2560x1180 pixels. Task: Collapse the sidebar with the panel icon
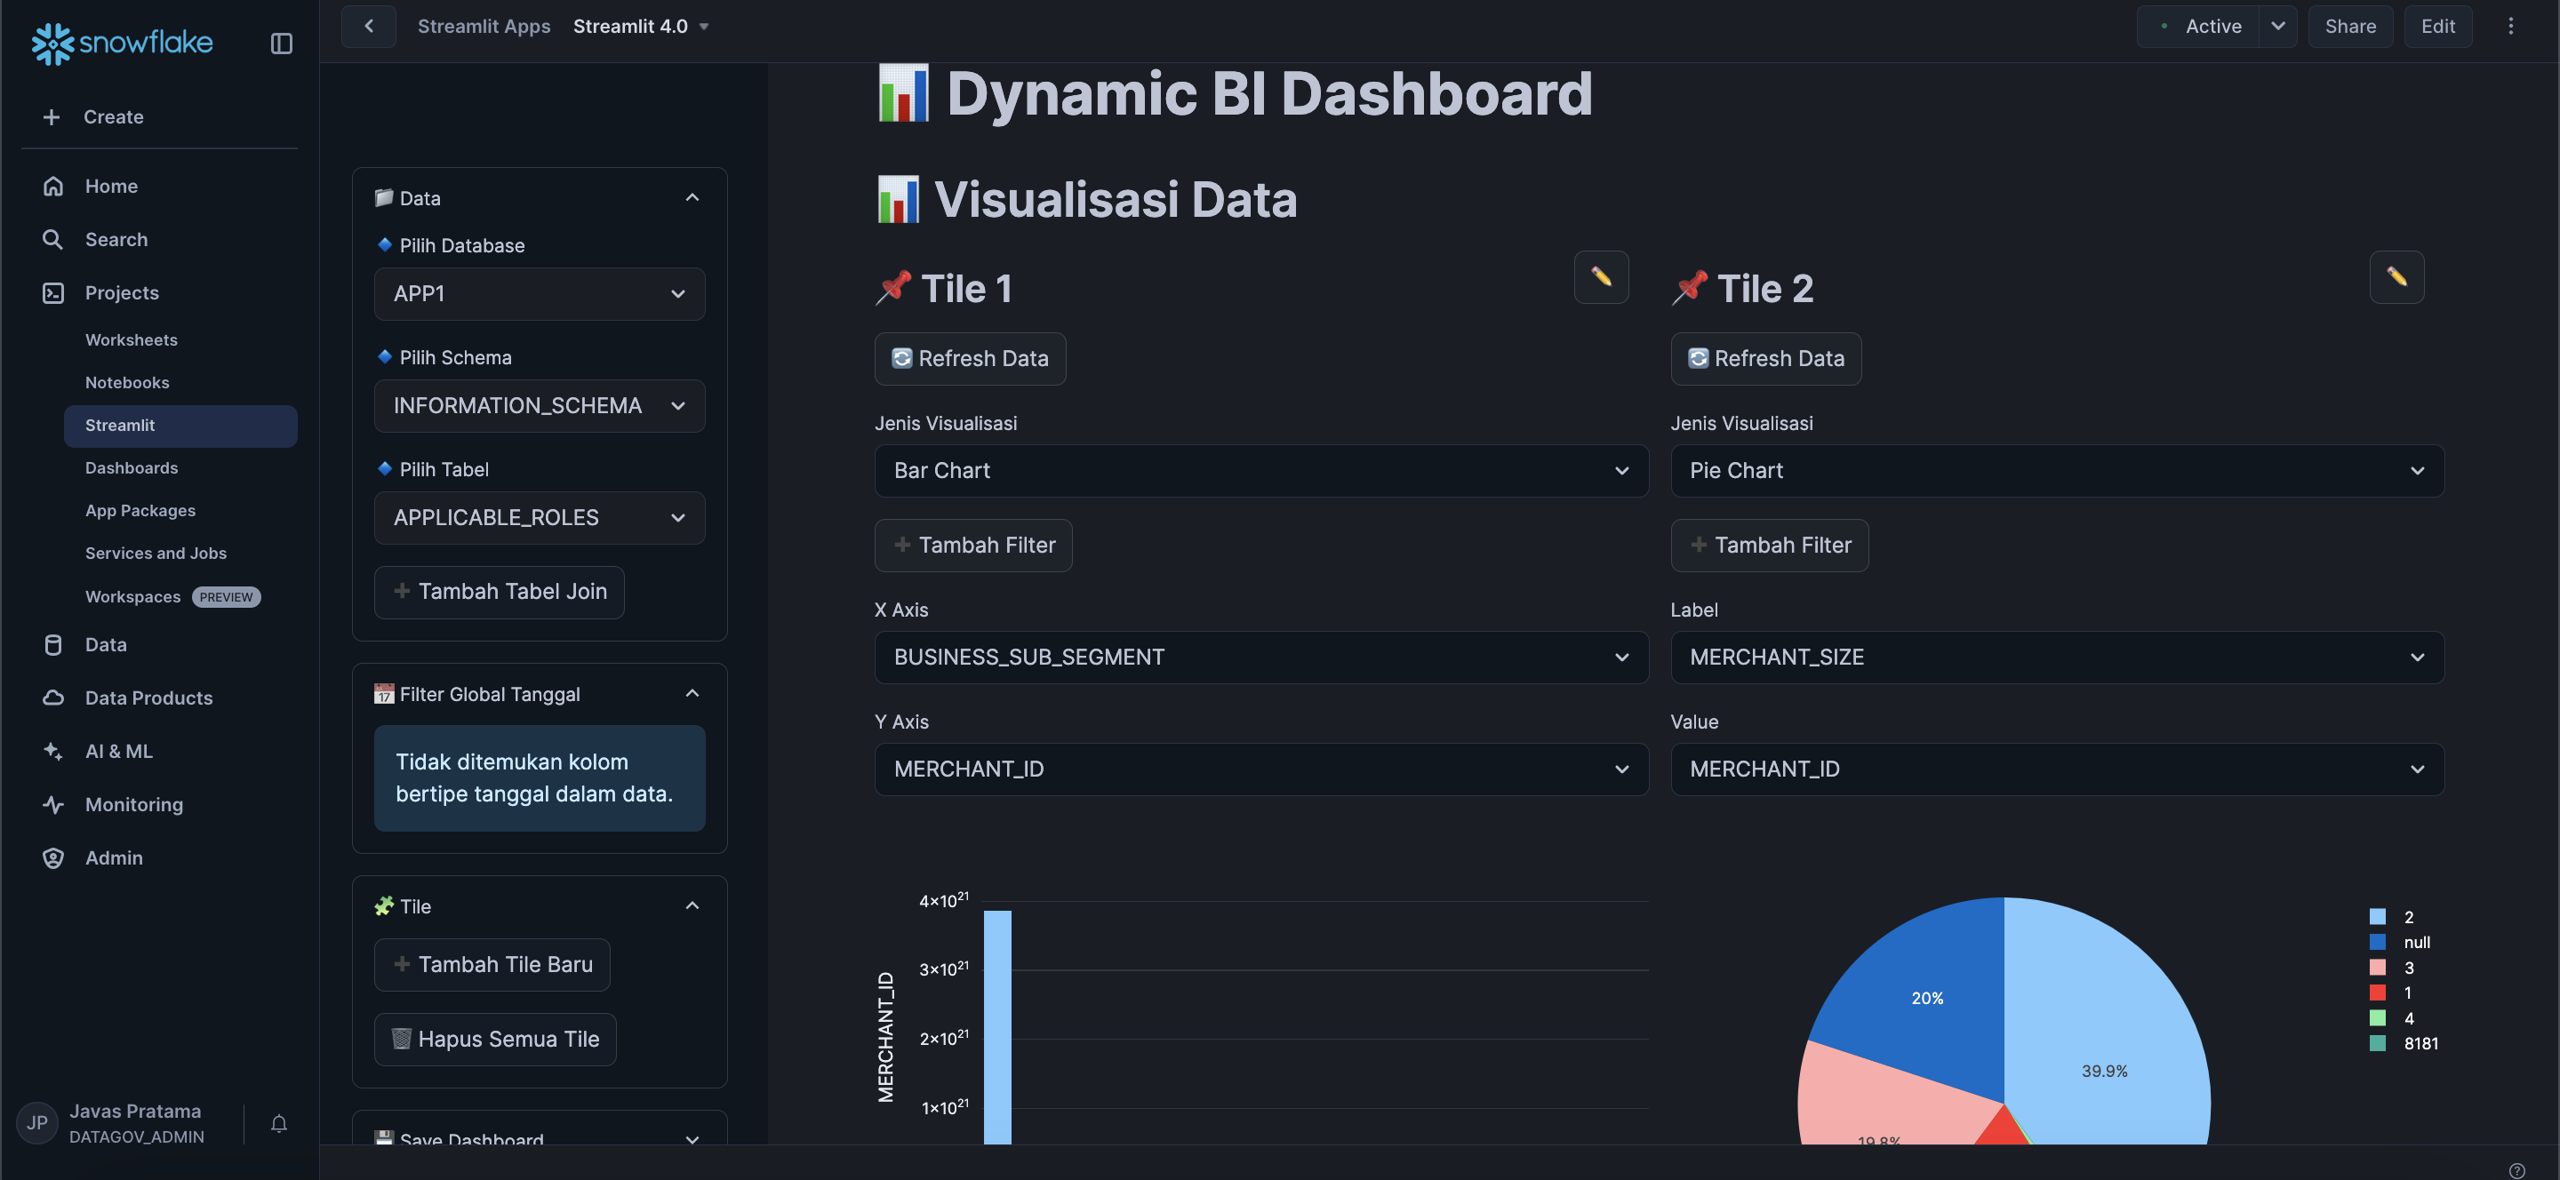click(x=281, y=43)
